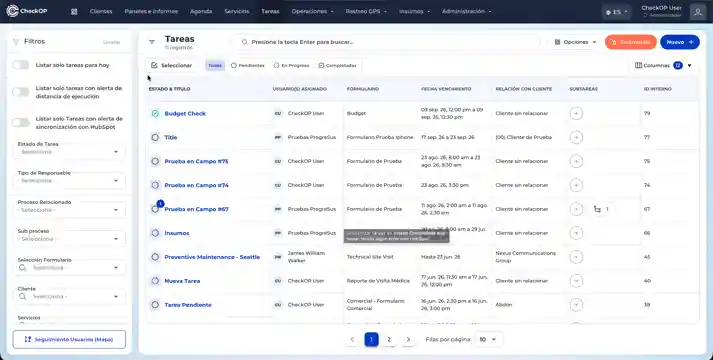The image size is (713, 360).
Task: Toggle alerta de sincronización con HubSpot filter
Action: 21,122
